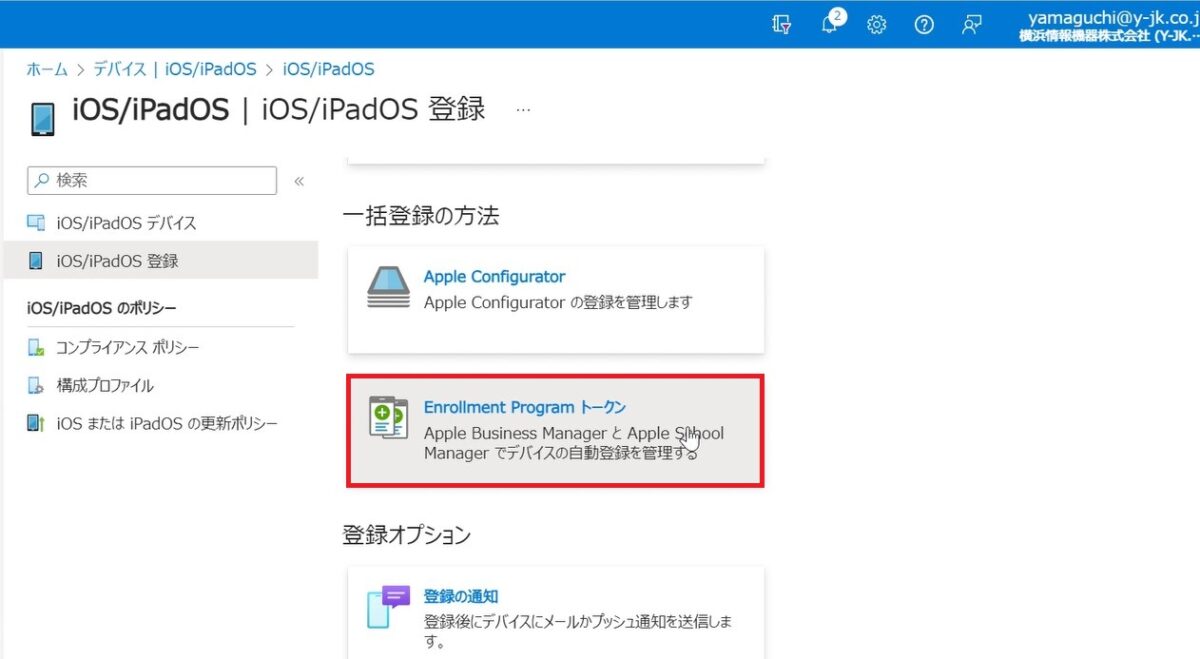Click the Enrollment Program トークン device icon
Screen dimensions: 1200x659
click(388, 419)
